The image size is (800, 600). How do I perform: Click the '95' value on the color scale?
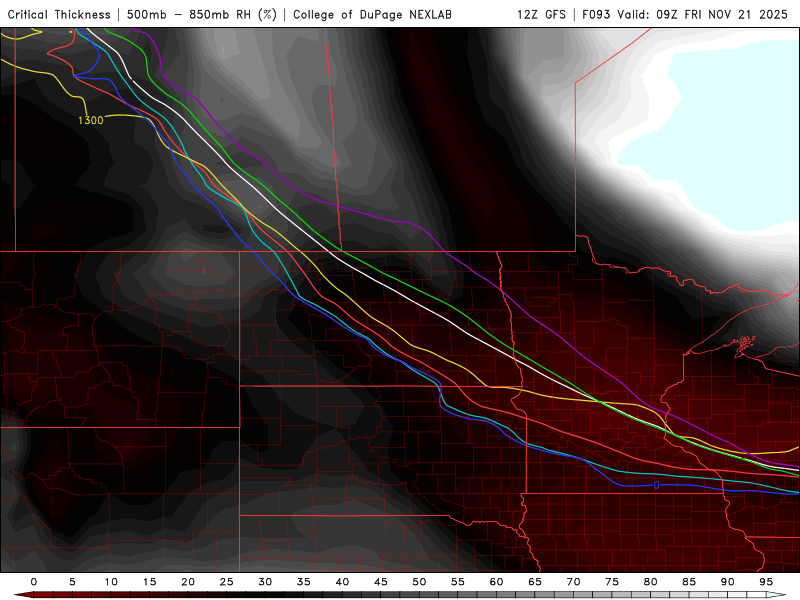(x=766, y=582)
